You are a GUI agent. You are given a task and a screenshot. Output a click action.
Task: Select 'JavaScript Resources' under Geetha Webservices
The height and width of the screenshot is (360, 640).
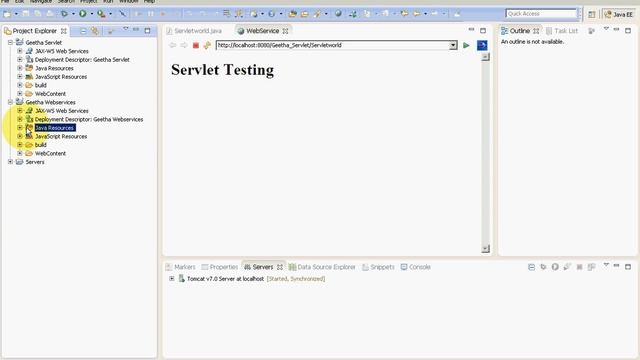[61, 136]
